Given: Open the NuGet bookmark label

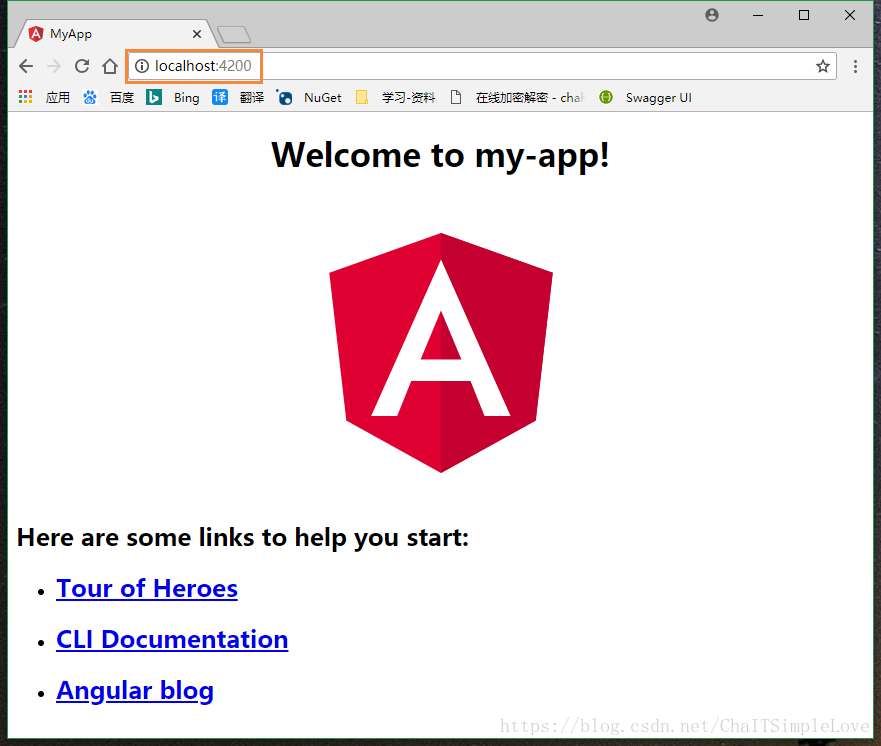Looking at the screenshot, I should pos(323,98).
